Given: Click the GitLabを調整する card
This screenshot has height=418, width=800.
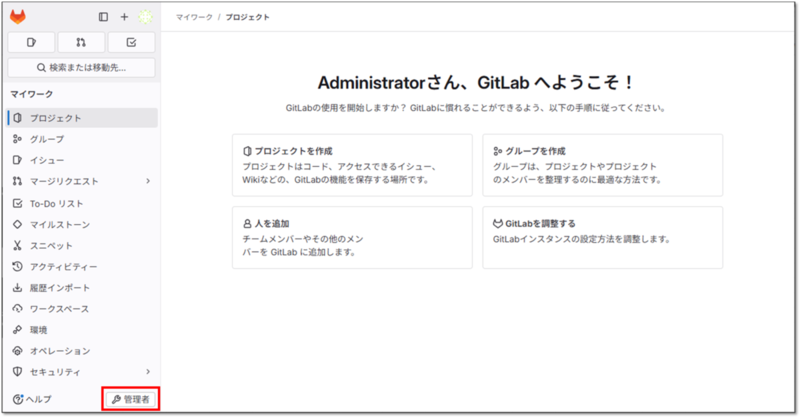Looking at the screenshot, I should point(603,238).
